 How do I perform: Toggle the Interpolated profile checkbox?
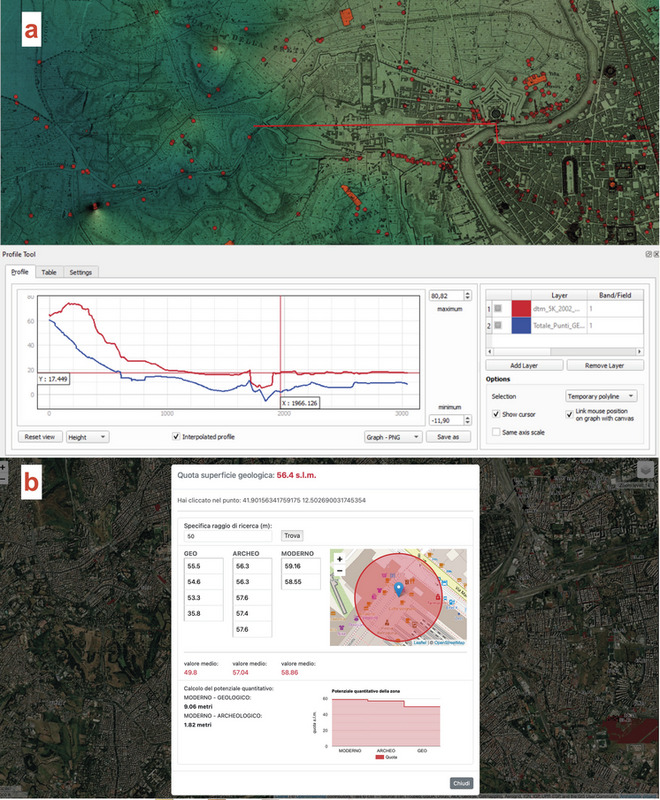(x=177, y=437)
